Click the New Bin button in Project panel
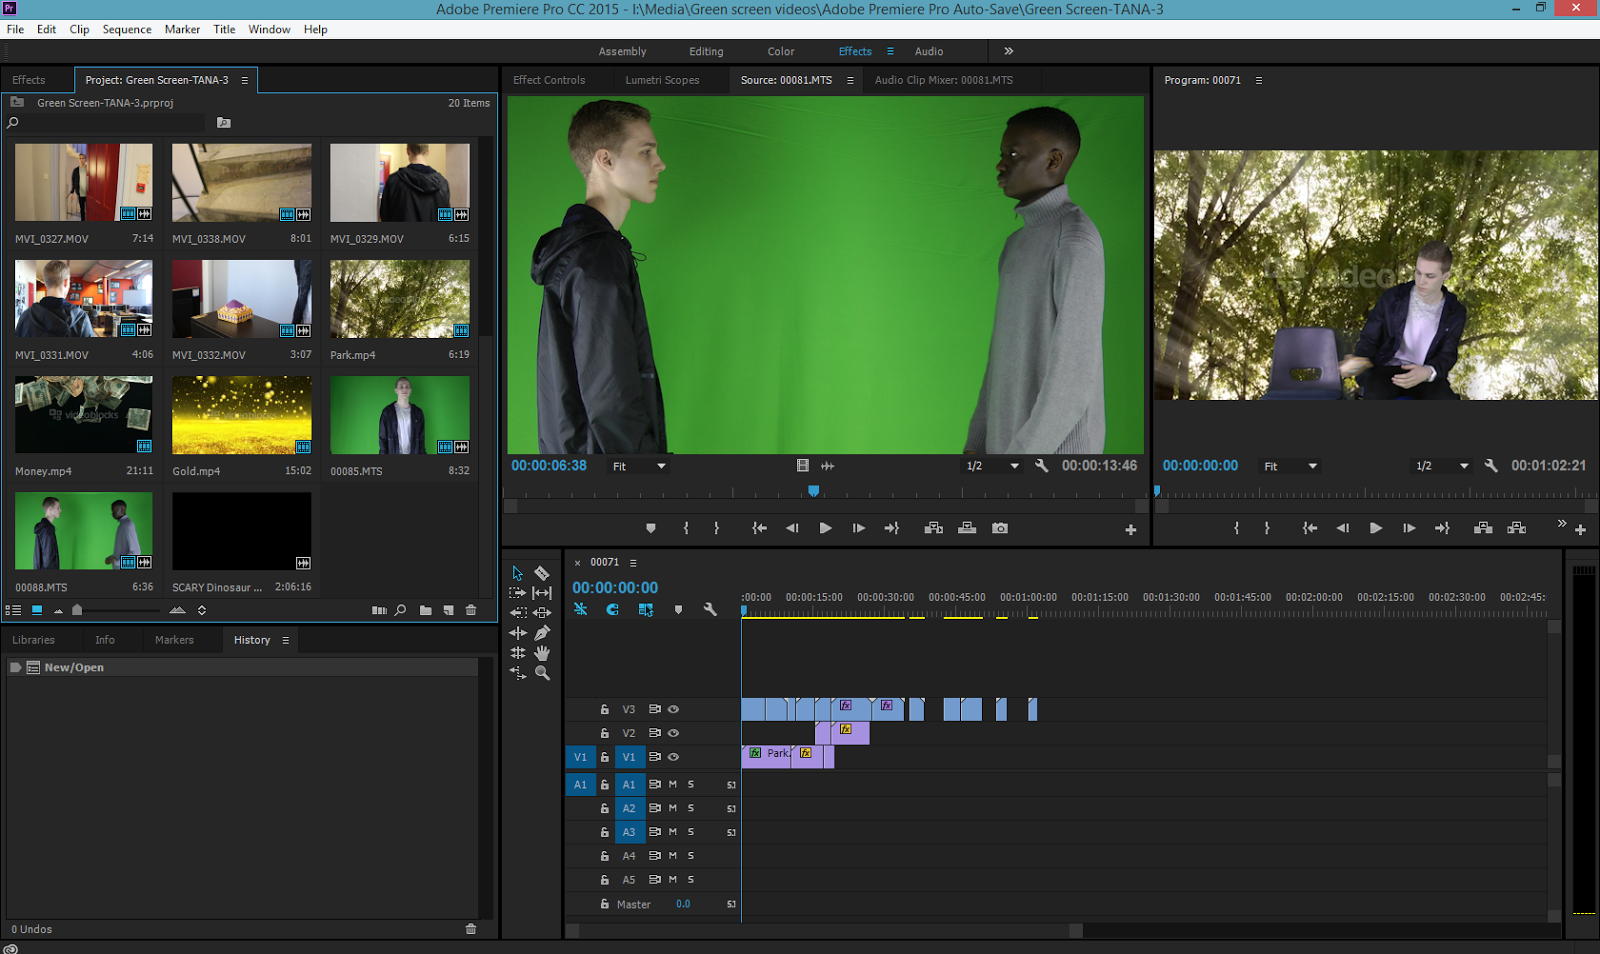The image size is (1600, 954). click(x=426, y=610)
